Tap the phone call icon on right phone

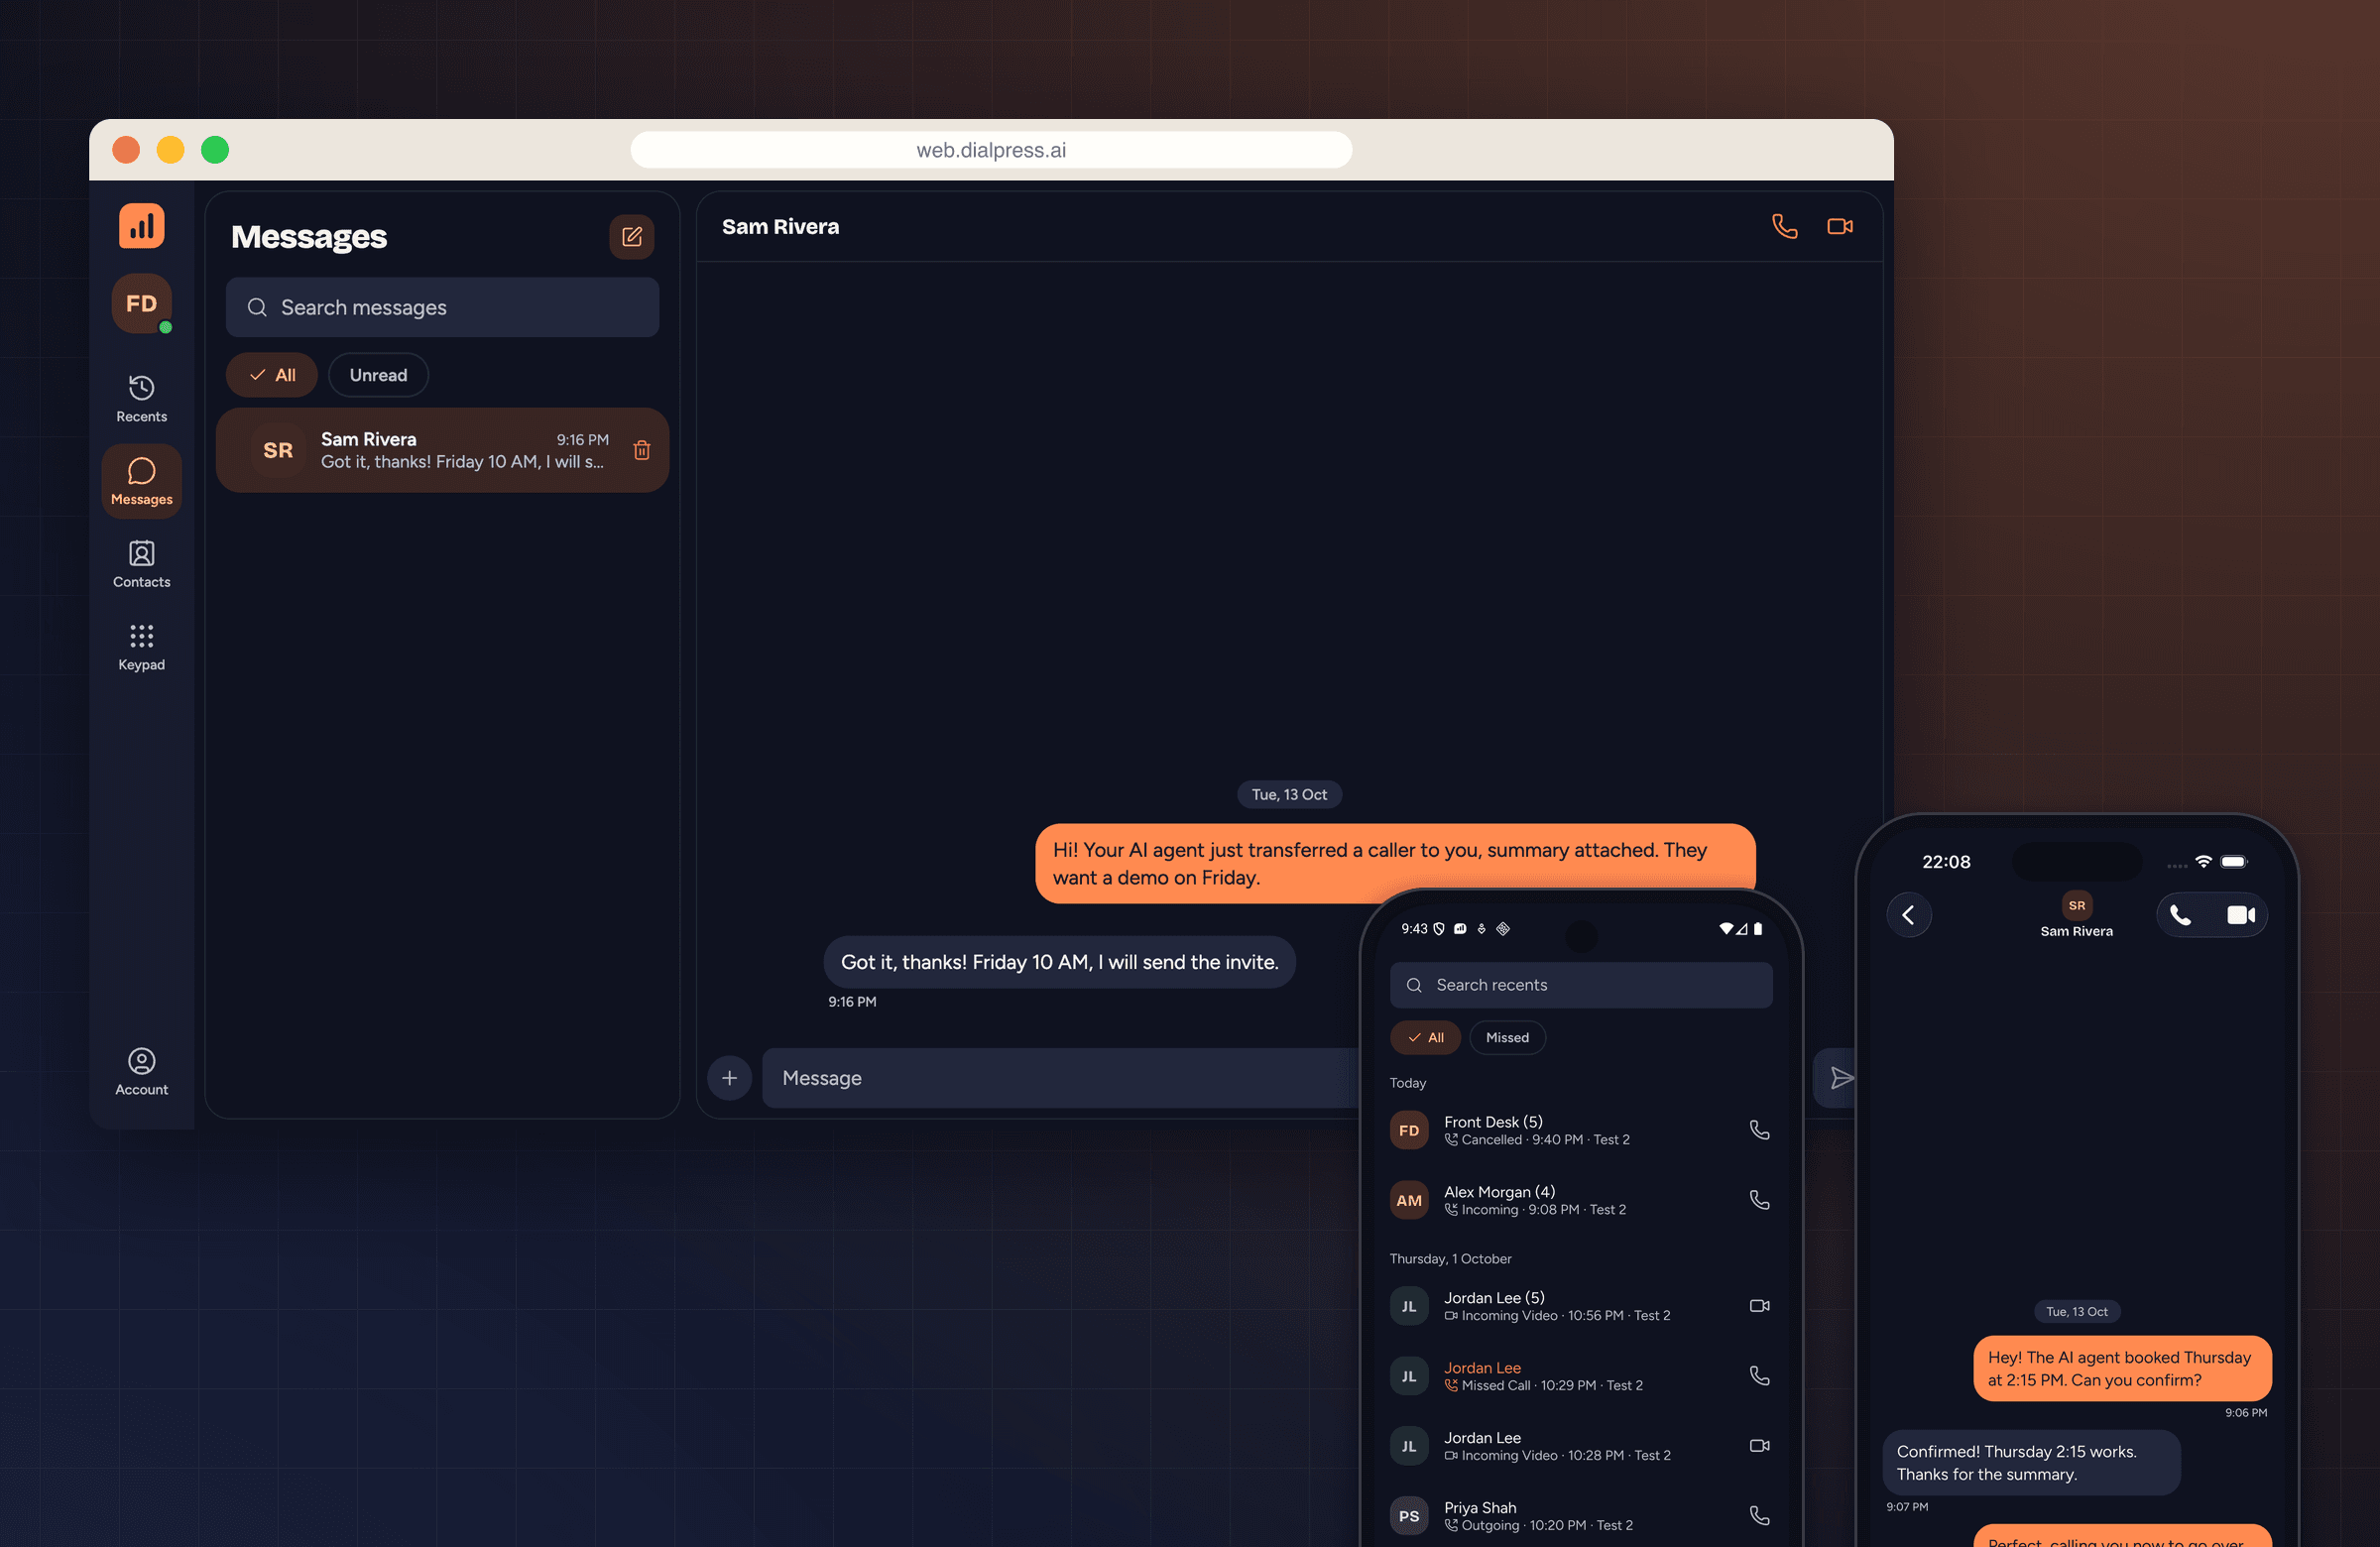pos(2181,915)
